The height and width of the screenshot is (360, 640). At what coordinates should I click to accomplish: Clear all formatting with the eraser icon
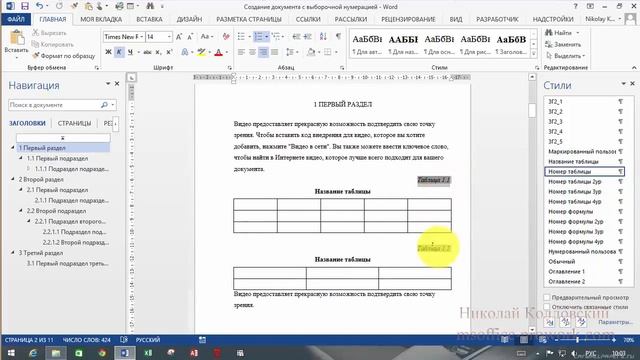226,37
